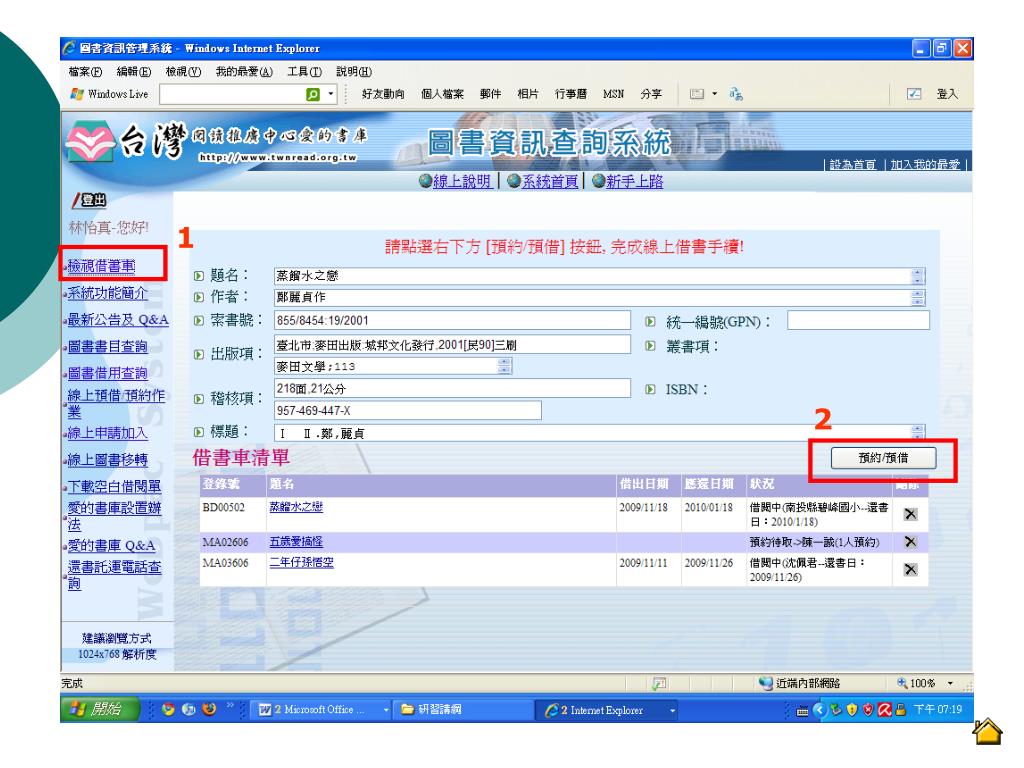Open the 最新公告及 Q&A link

(x=118, y=319)
